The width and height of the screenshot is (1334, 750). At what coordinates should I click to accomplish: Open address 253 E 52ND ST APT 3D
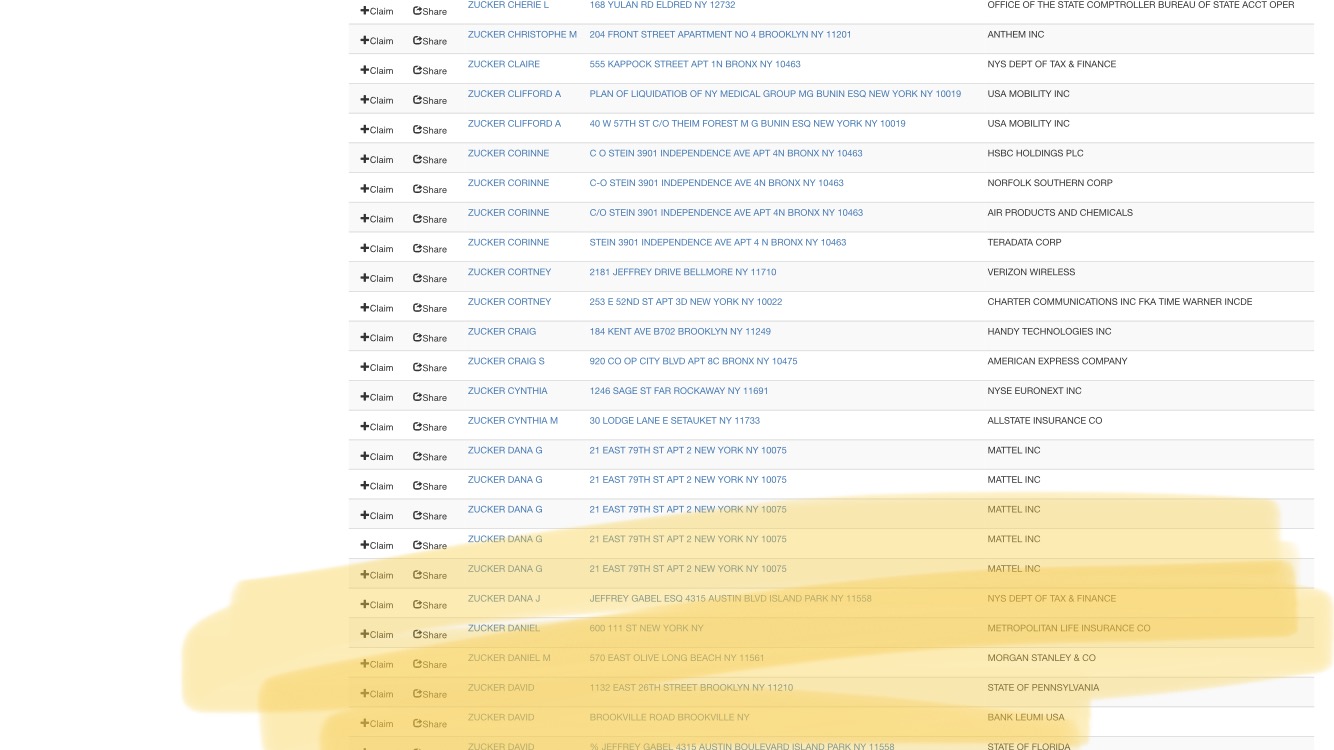[686, 302]
